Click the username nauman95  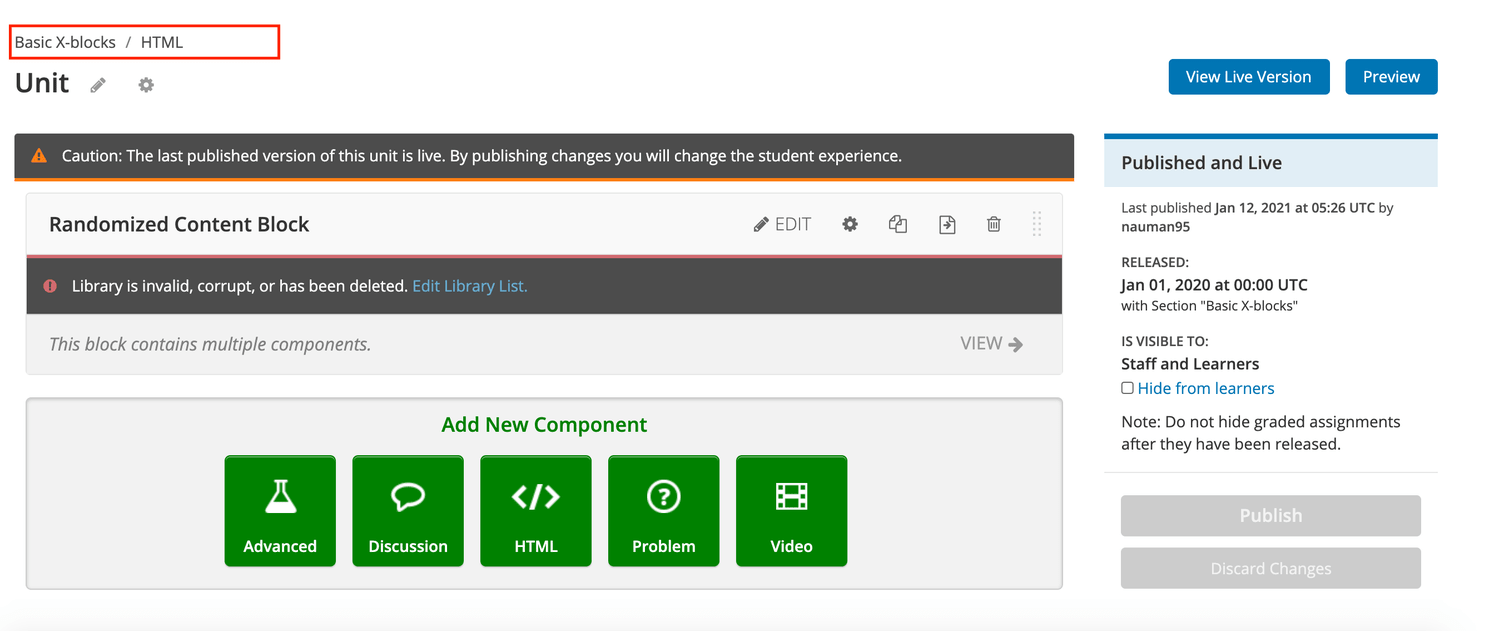tap(1155, 226)
